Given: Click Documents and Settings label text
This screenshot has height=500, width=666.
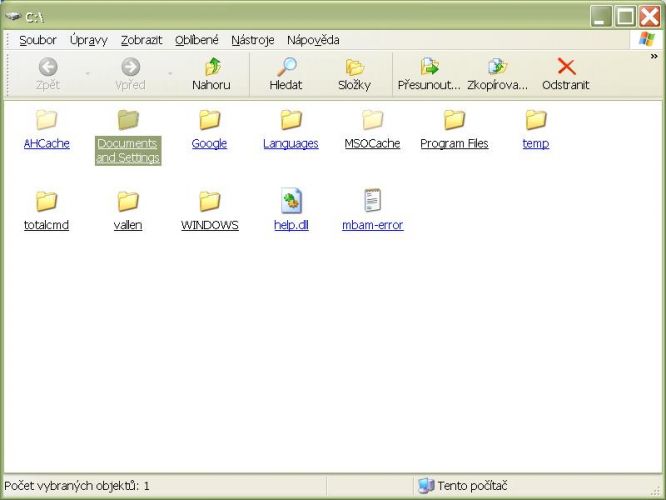Looking at the screenshot, I should click(x=128, y=150).
